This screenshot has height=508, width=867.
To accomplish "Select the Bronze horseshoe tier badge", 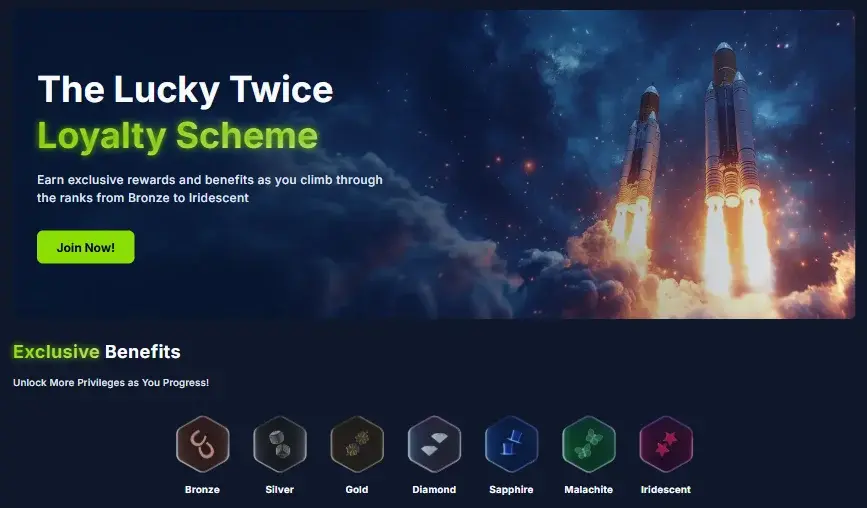I will (202, 444).
